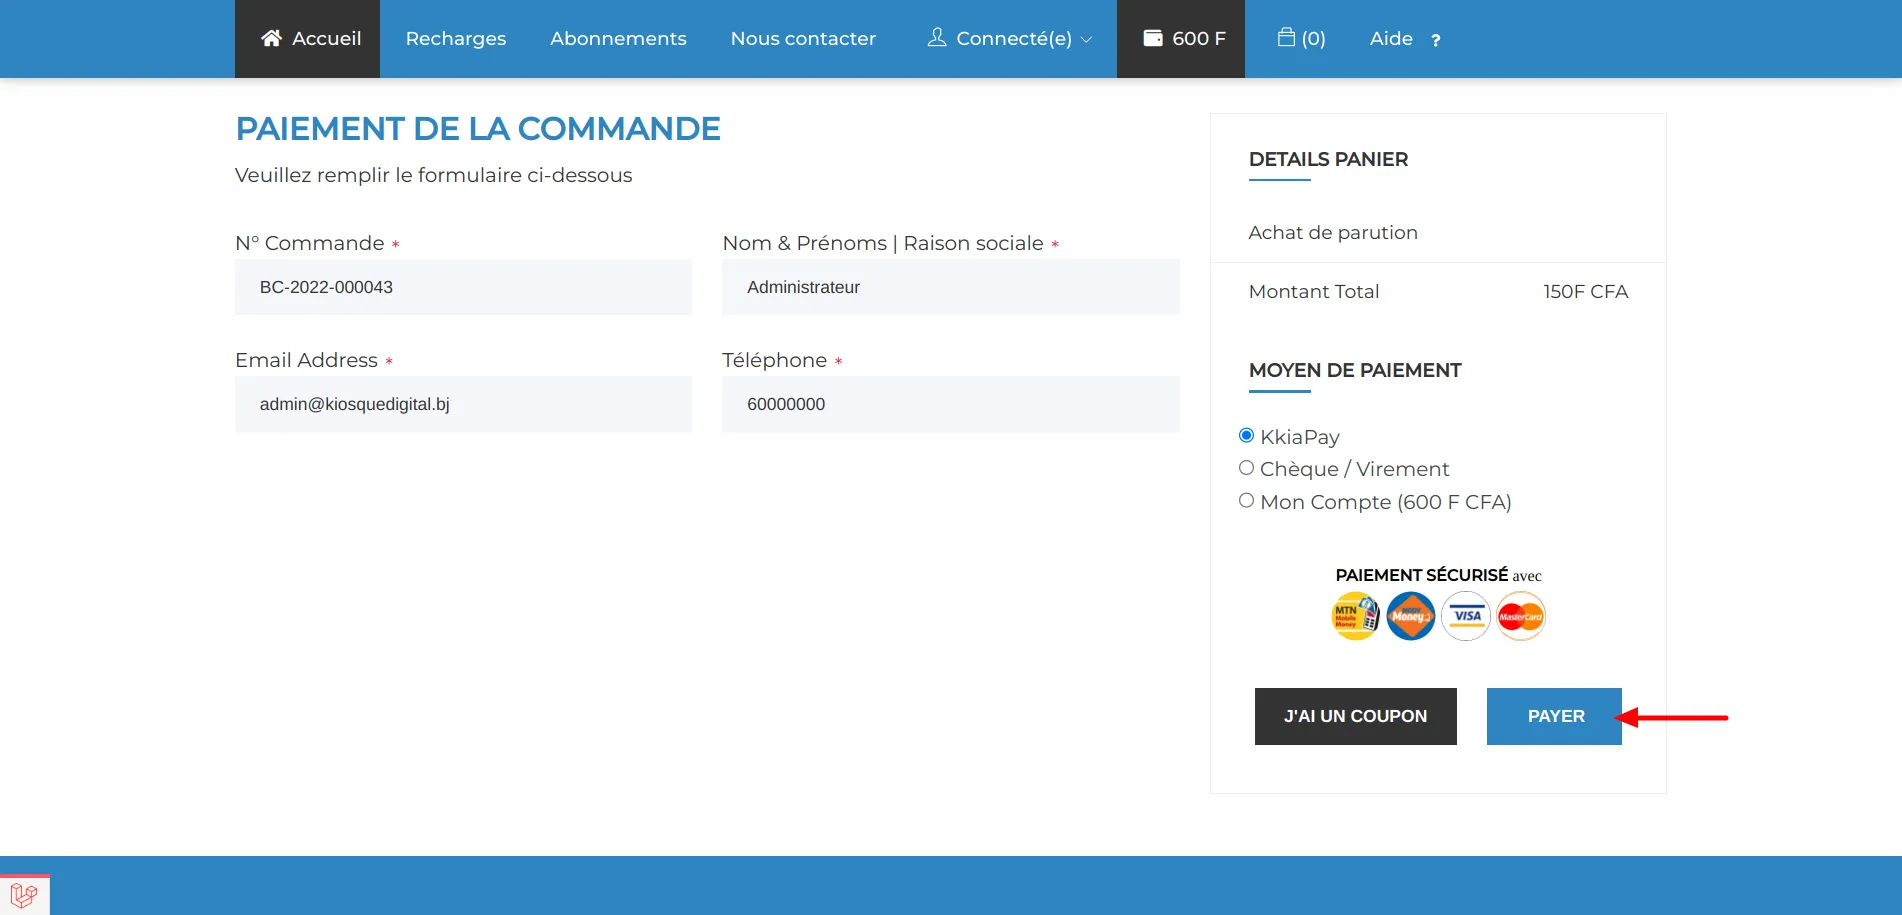Click the home icon beside Accueil
The height and width of the screenshot is (915, 1902).
[x=270, y=38]
